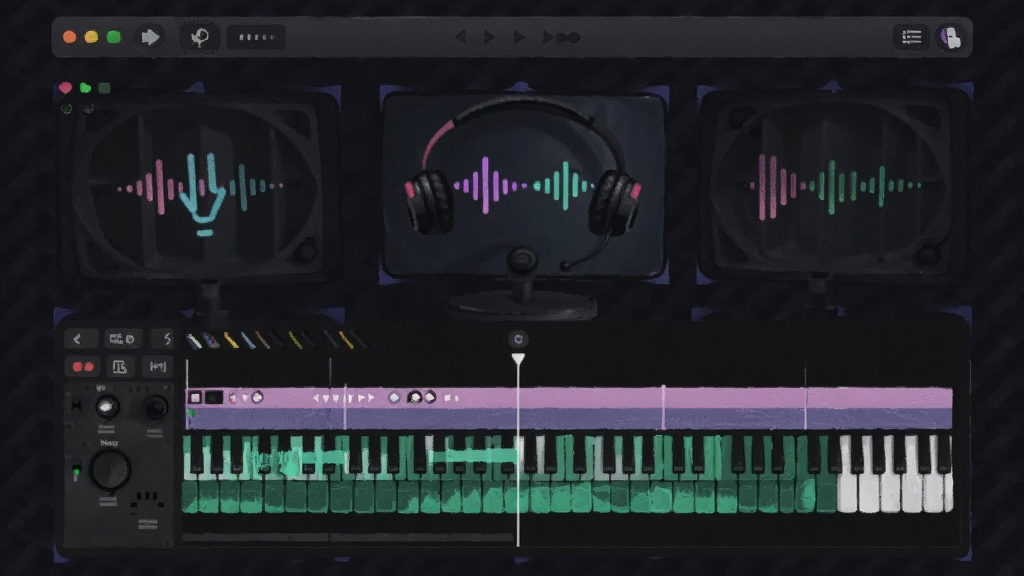
Task: Click the dotted display field in top toolbar
Action: click(256, 37)
